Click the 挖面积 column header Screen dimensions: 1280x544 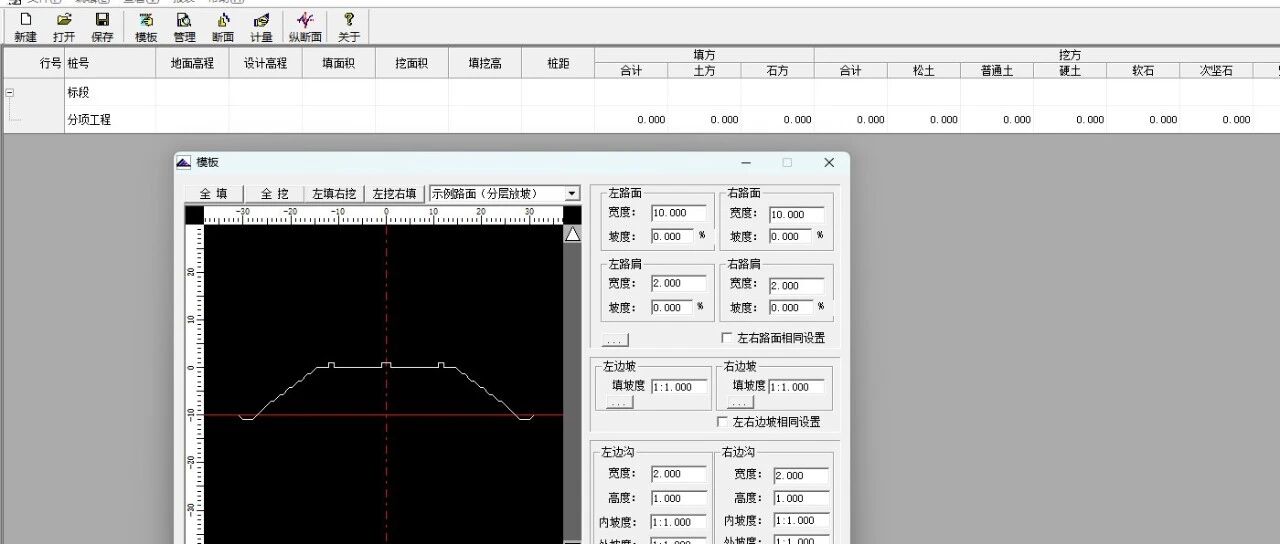[411, 63]
